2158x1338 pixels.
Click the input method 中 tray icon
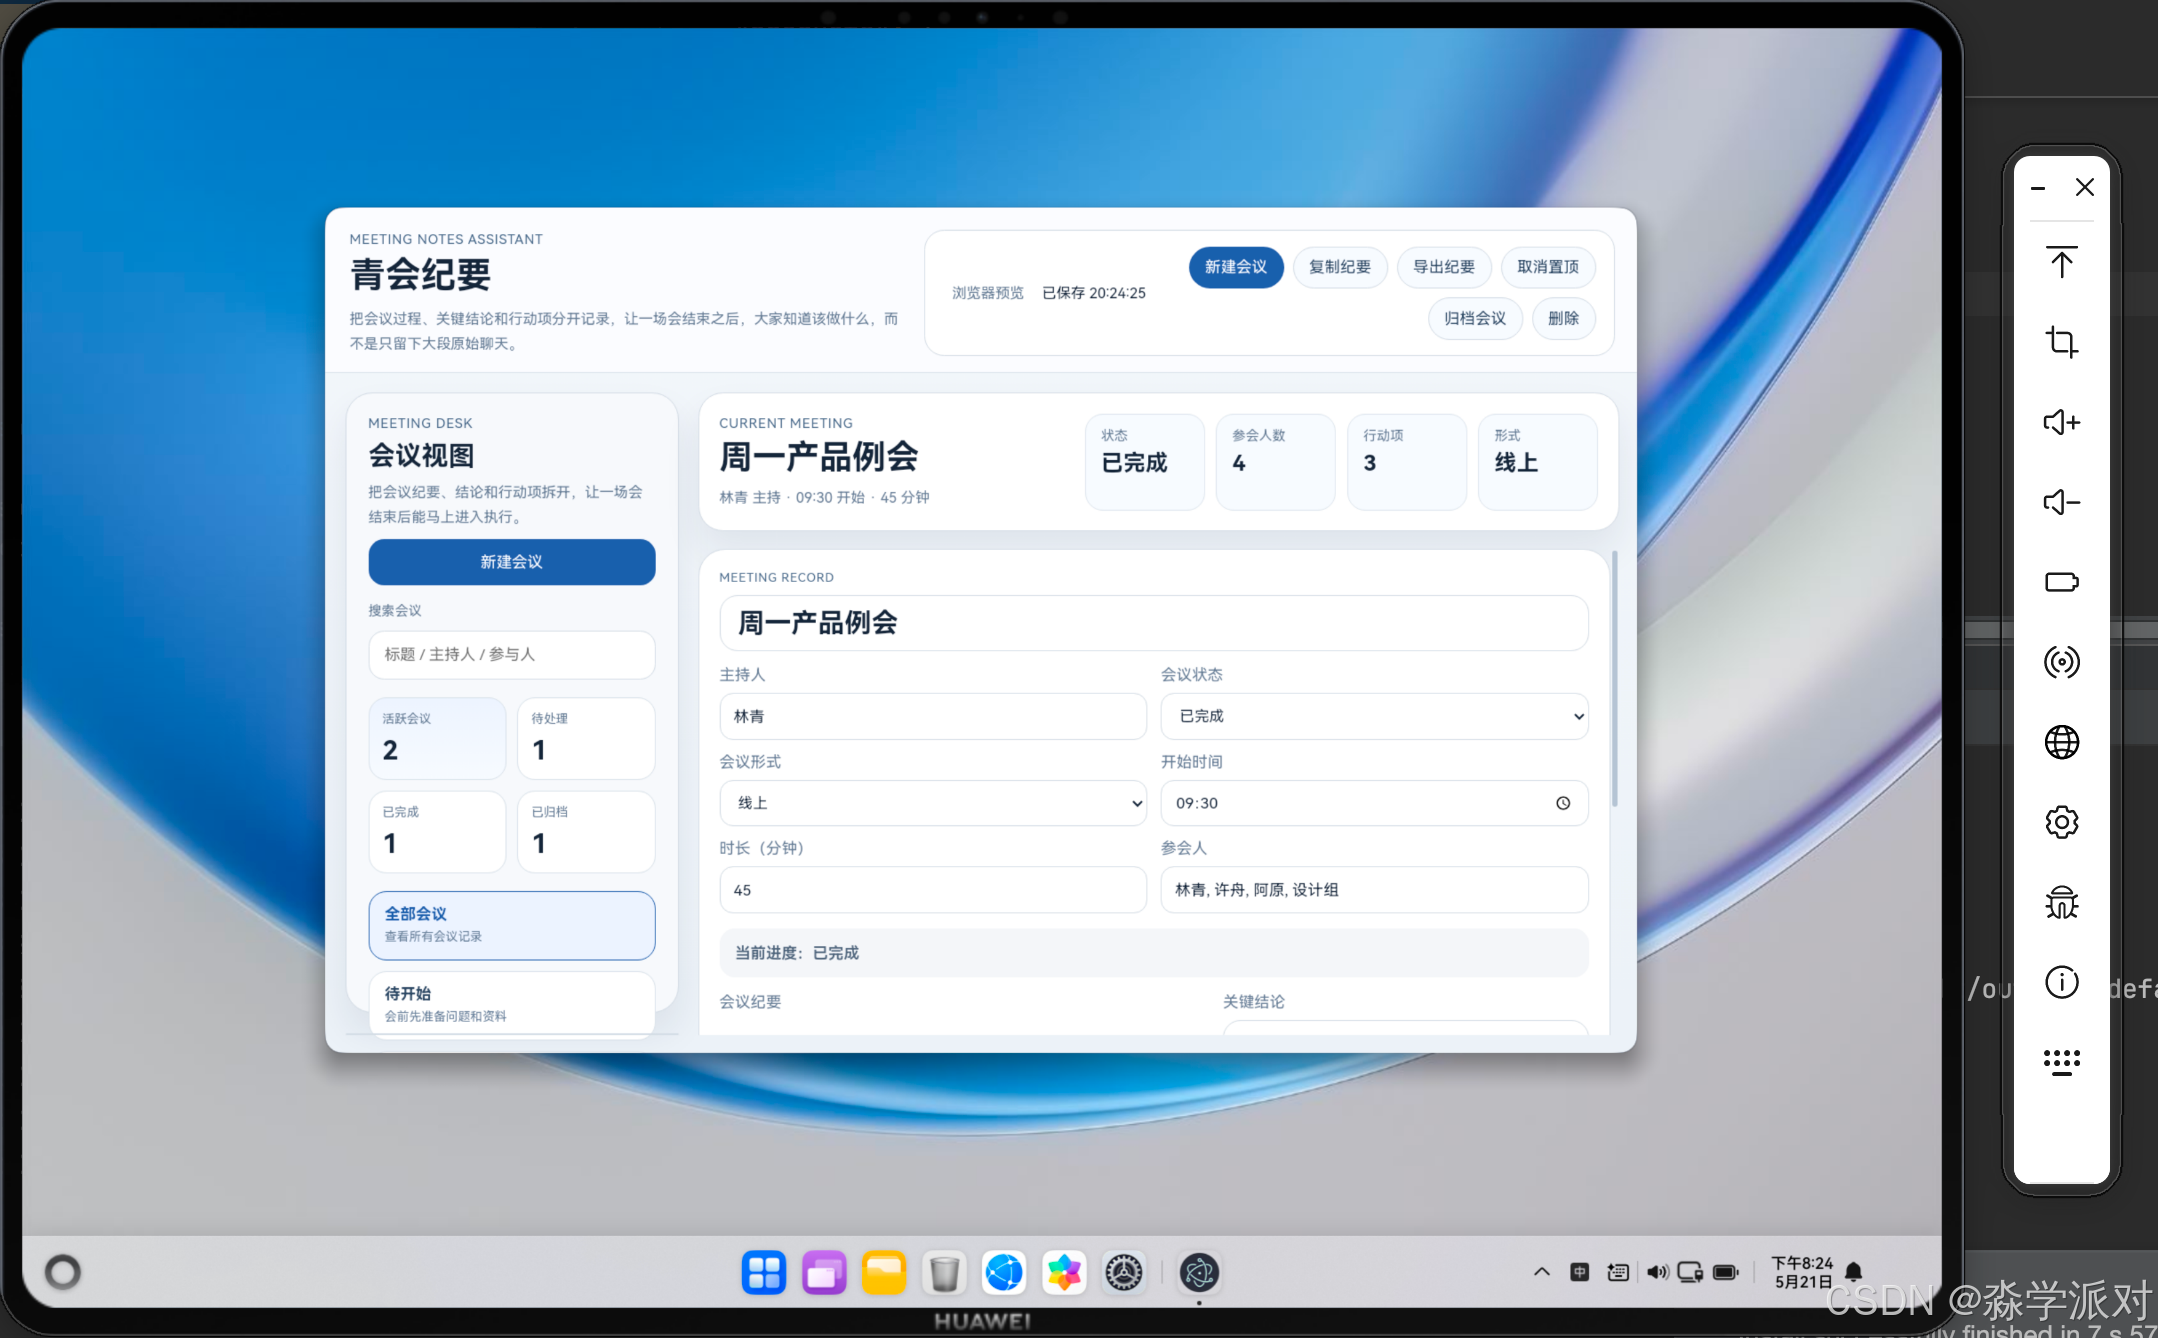1580,1272
